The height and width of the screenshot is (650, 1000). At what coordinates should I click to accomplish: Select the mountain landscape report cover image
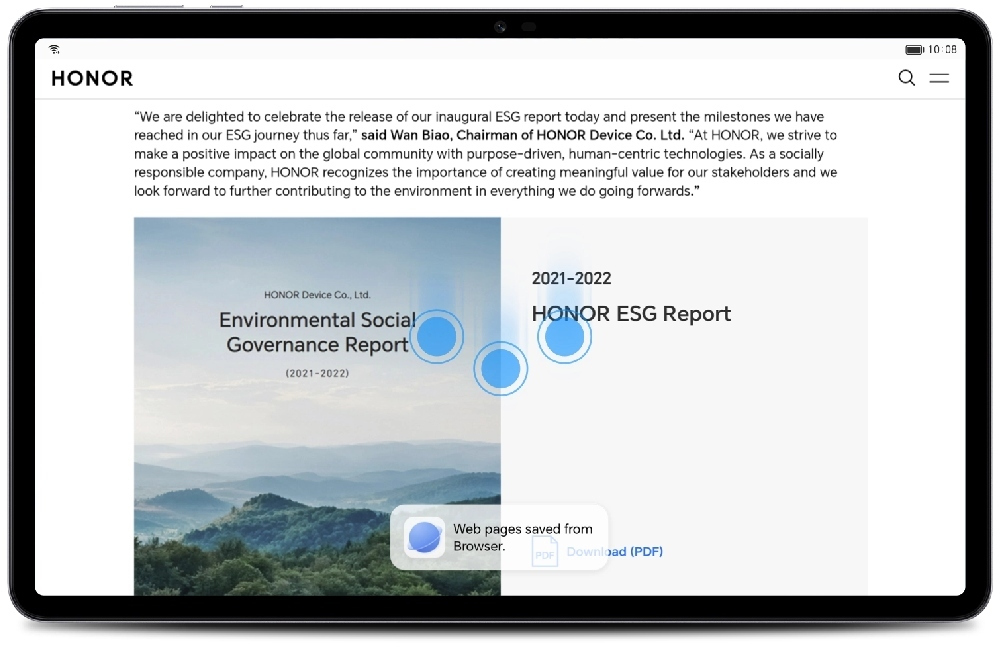[317, 406]
